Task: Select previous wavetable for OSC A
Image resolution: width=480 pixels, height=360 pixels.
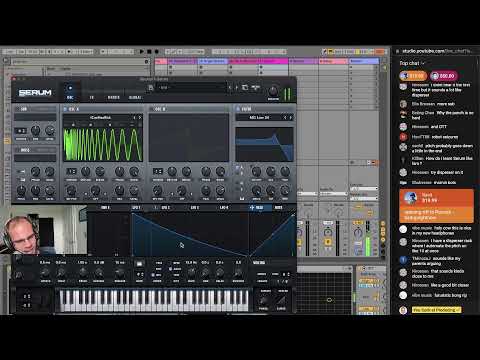Action: 135,117
